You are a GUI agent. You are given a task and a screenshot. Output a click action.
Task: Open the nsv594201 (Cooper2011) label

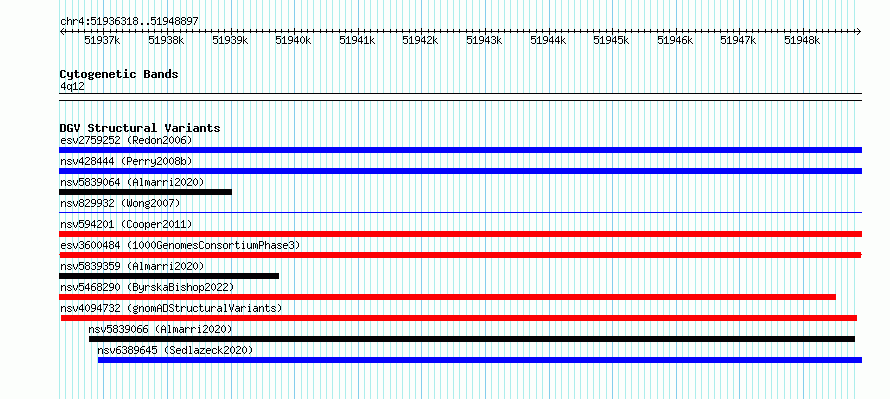coord(126,224)
